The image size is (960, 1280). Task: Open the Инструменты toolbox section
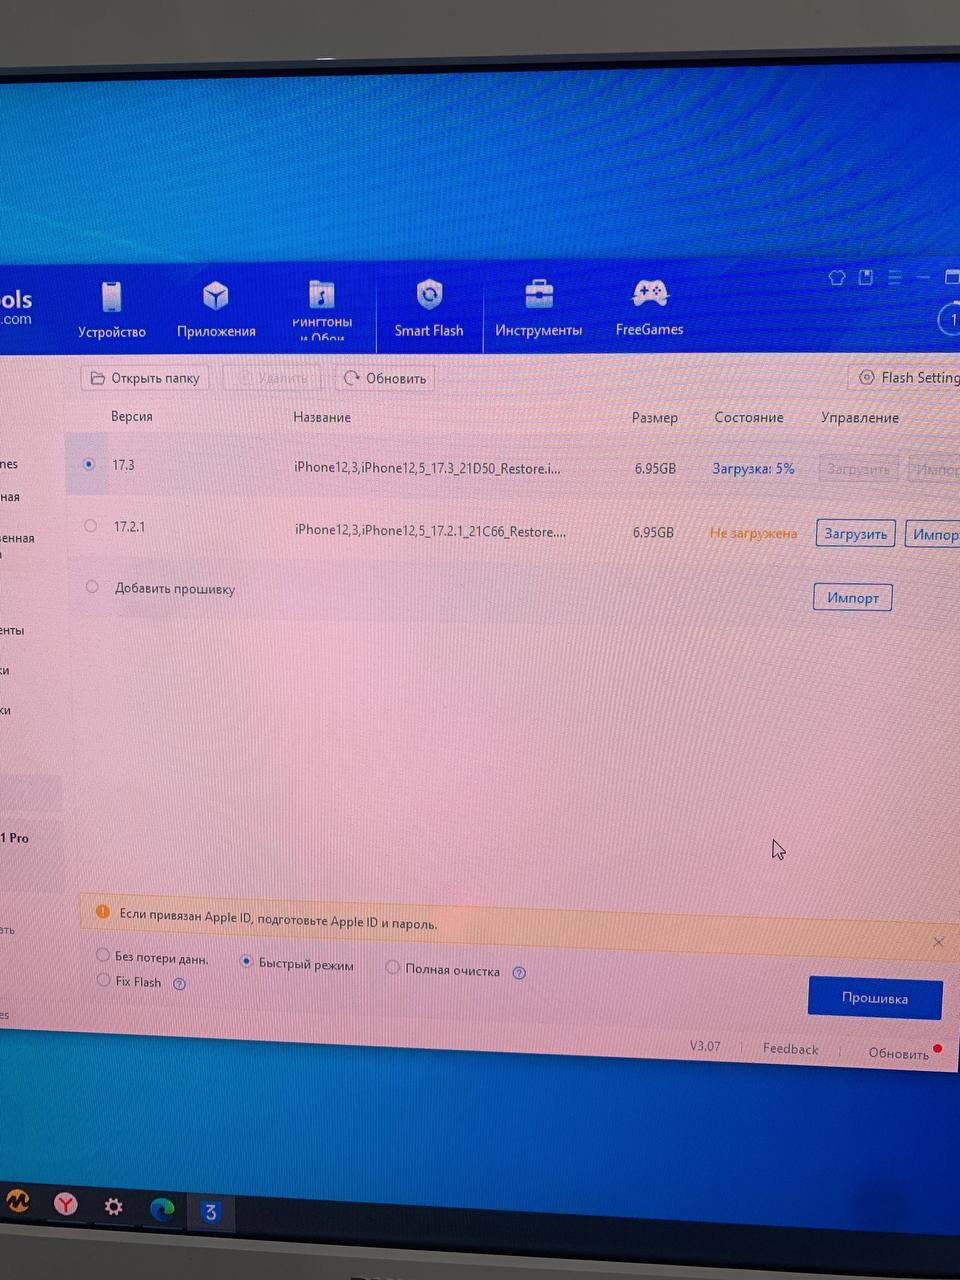coord(538,309)
